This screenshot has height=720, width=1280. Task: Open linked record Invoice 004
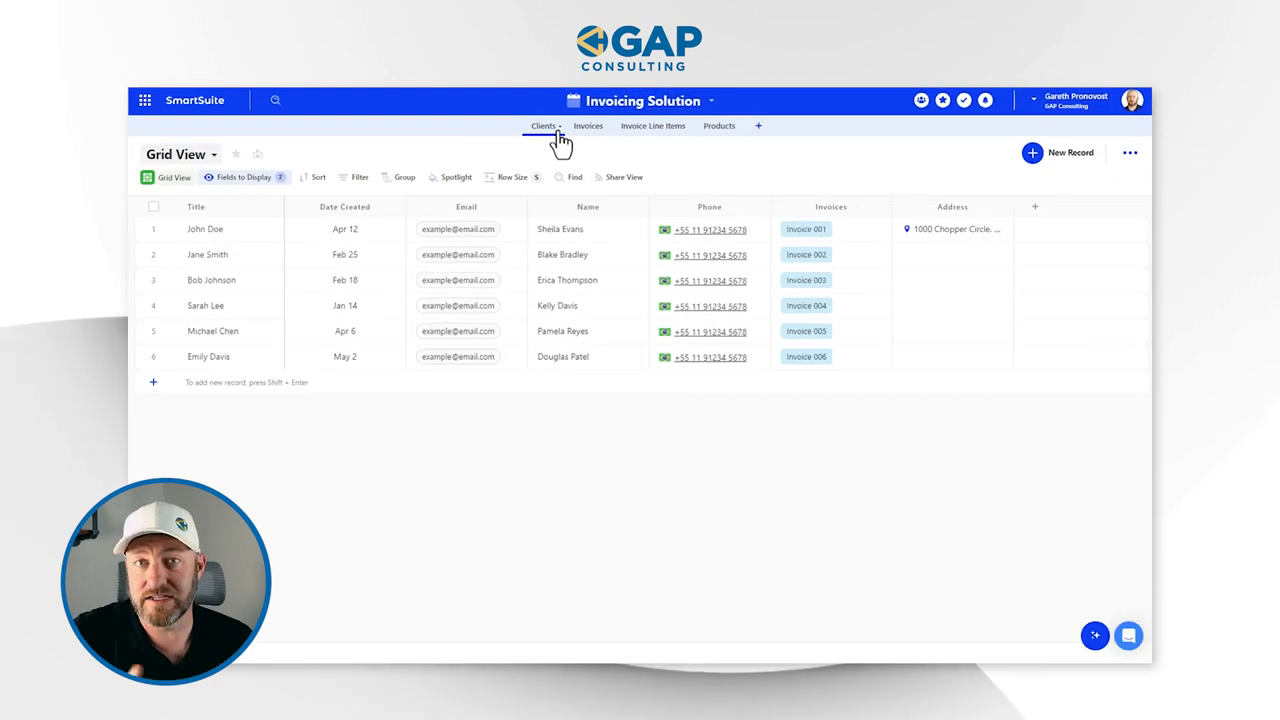(806, 306)
